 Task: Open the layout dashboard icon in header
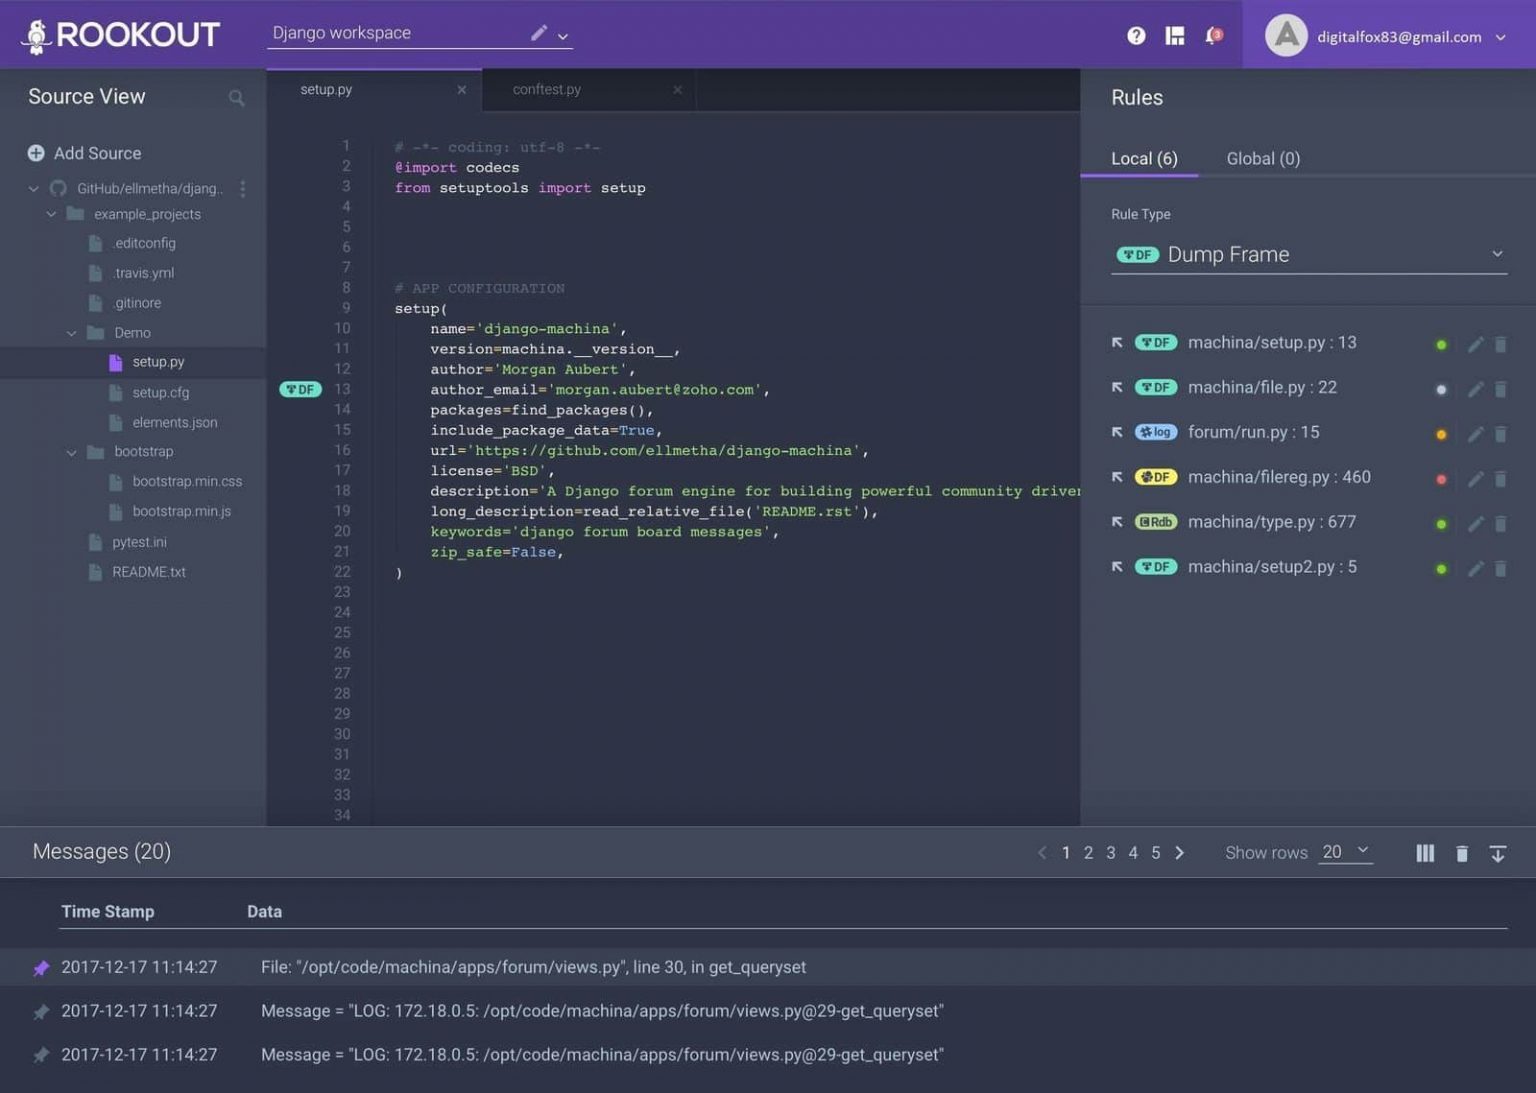pyautogui.click(x=1175, y=36)
